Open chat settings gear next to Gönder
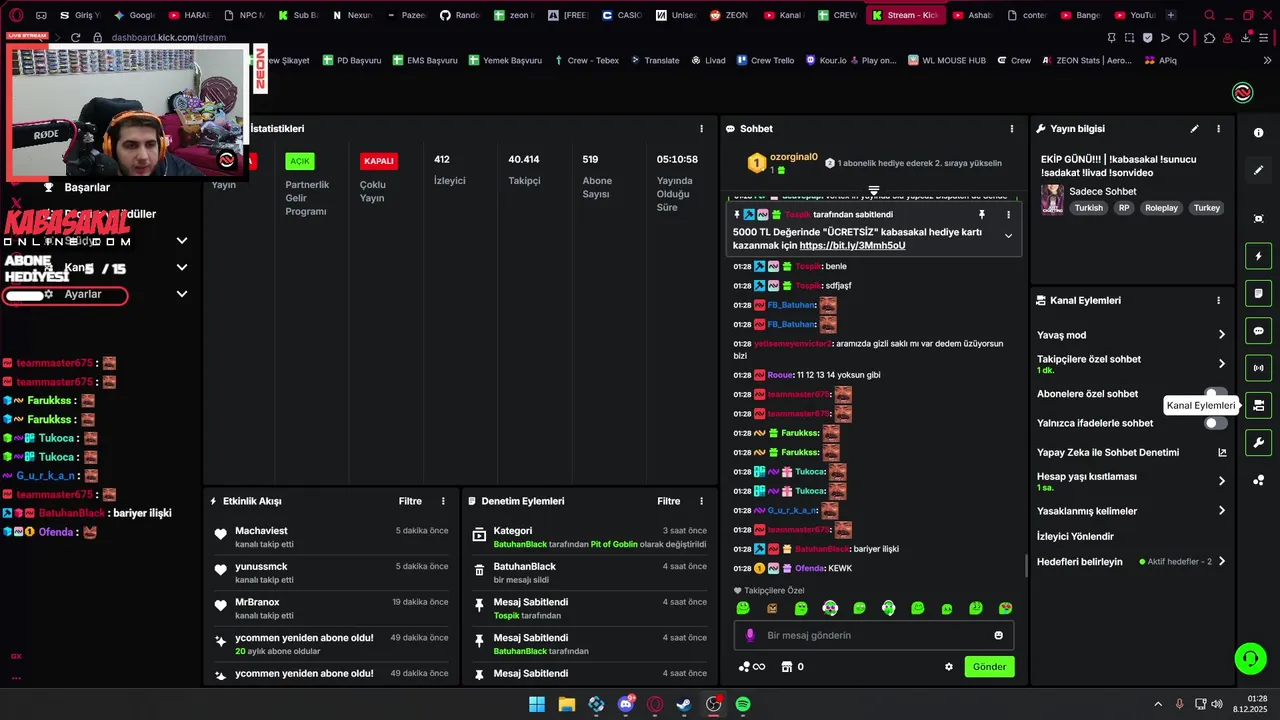Viewport: 1280px width, 720px height. [x=949, y=667]
